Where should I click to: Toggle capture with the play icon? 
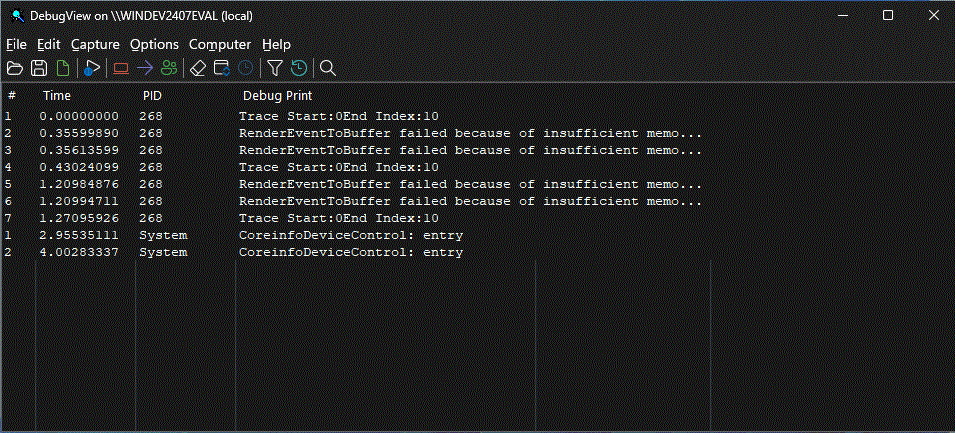pyautogui.click(x=92, y=68)
